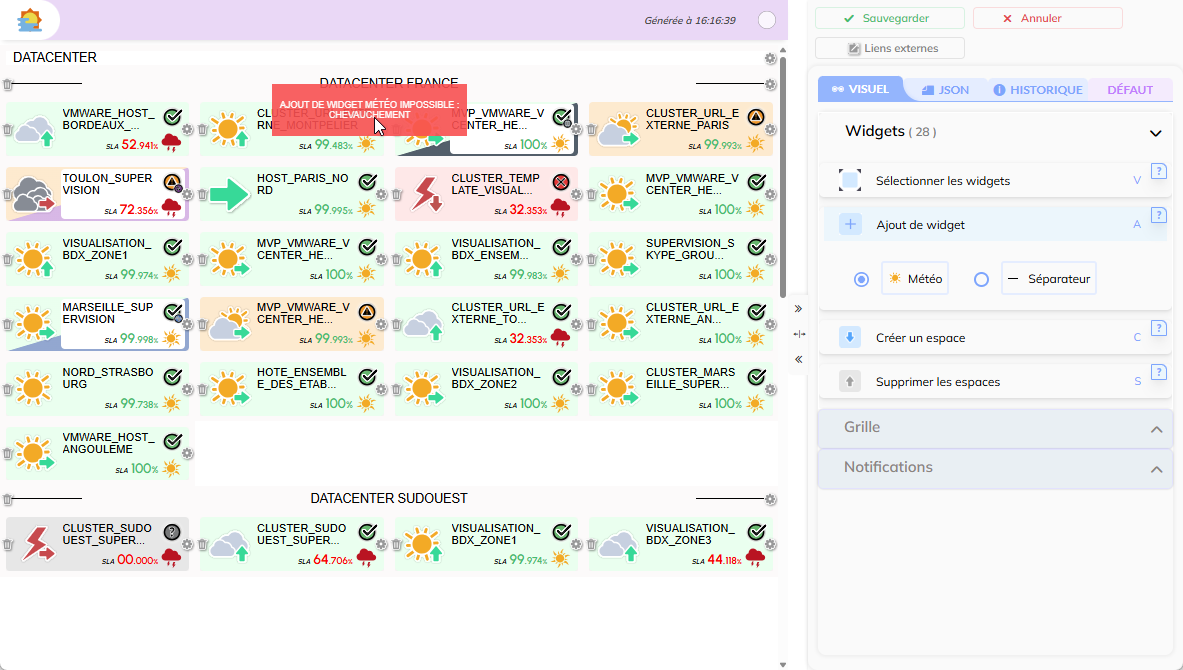Viewport: 1183px width, 670px height.
Task: Delete the VMWARE_HOST_BORDEAUX widget via trash icon
Action: [x=8, y=130]
